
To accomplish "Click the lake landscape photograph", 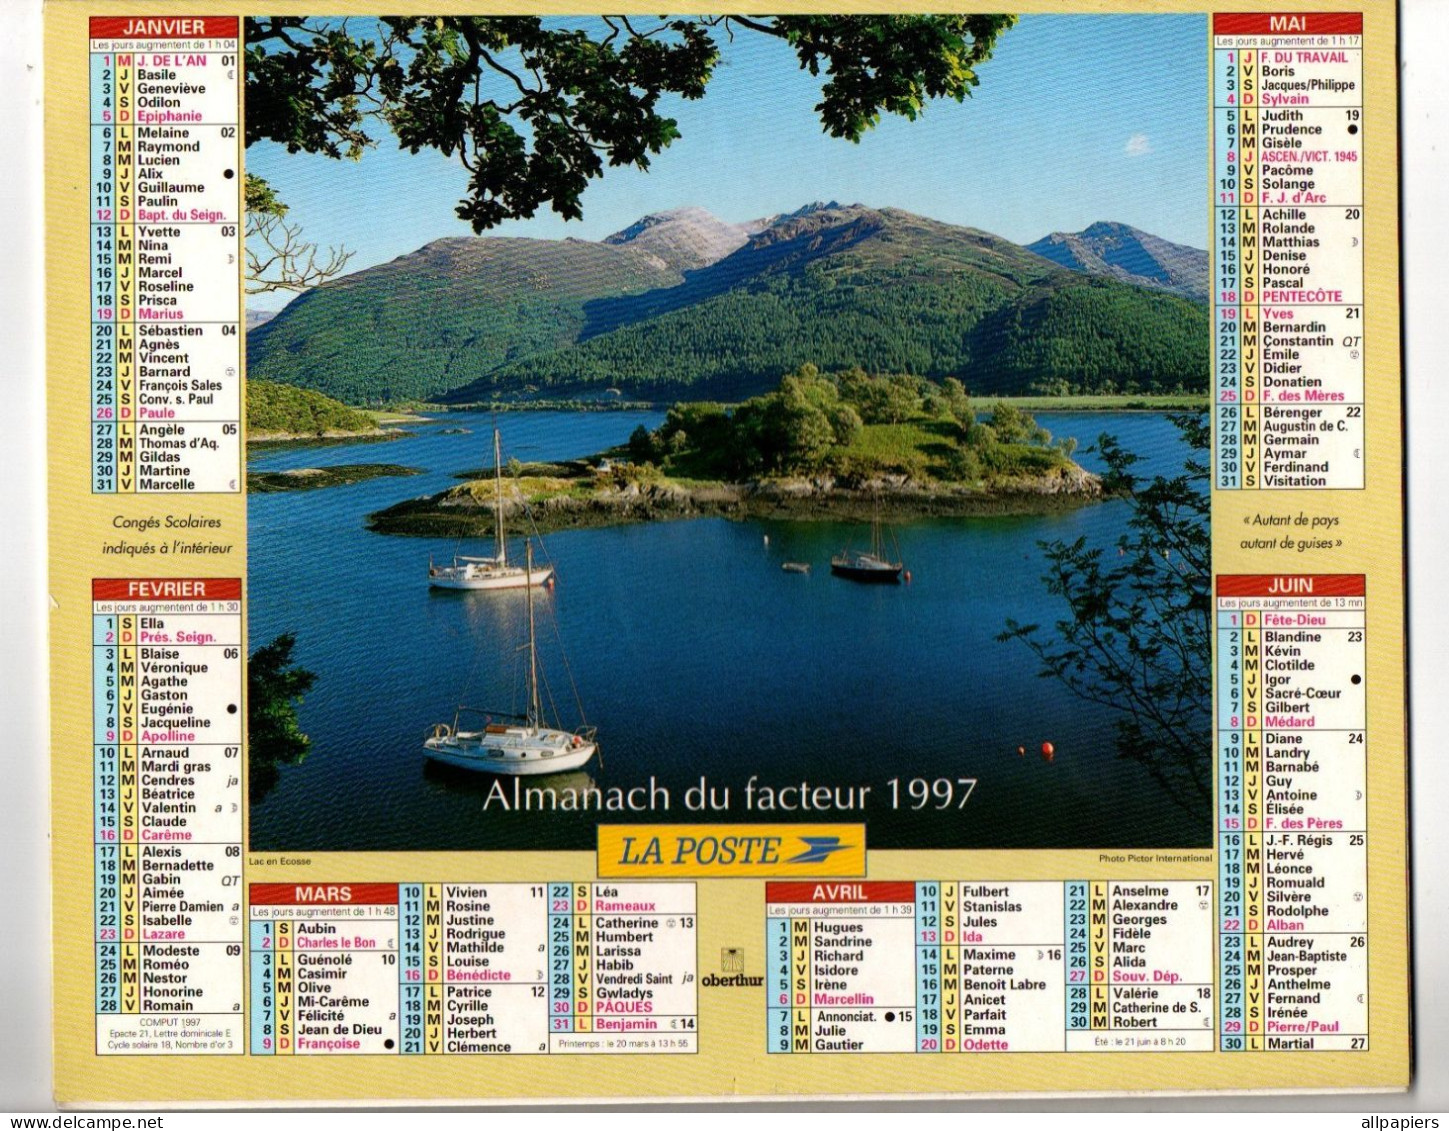I will click(728, 432).
